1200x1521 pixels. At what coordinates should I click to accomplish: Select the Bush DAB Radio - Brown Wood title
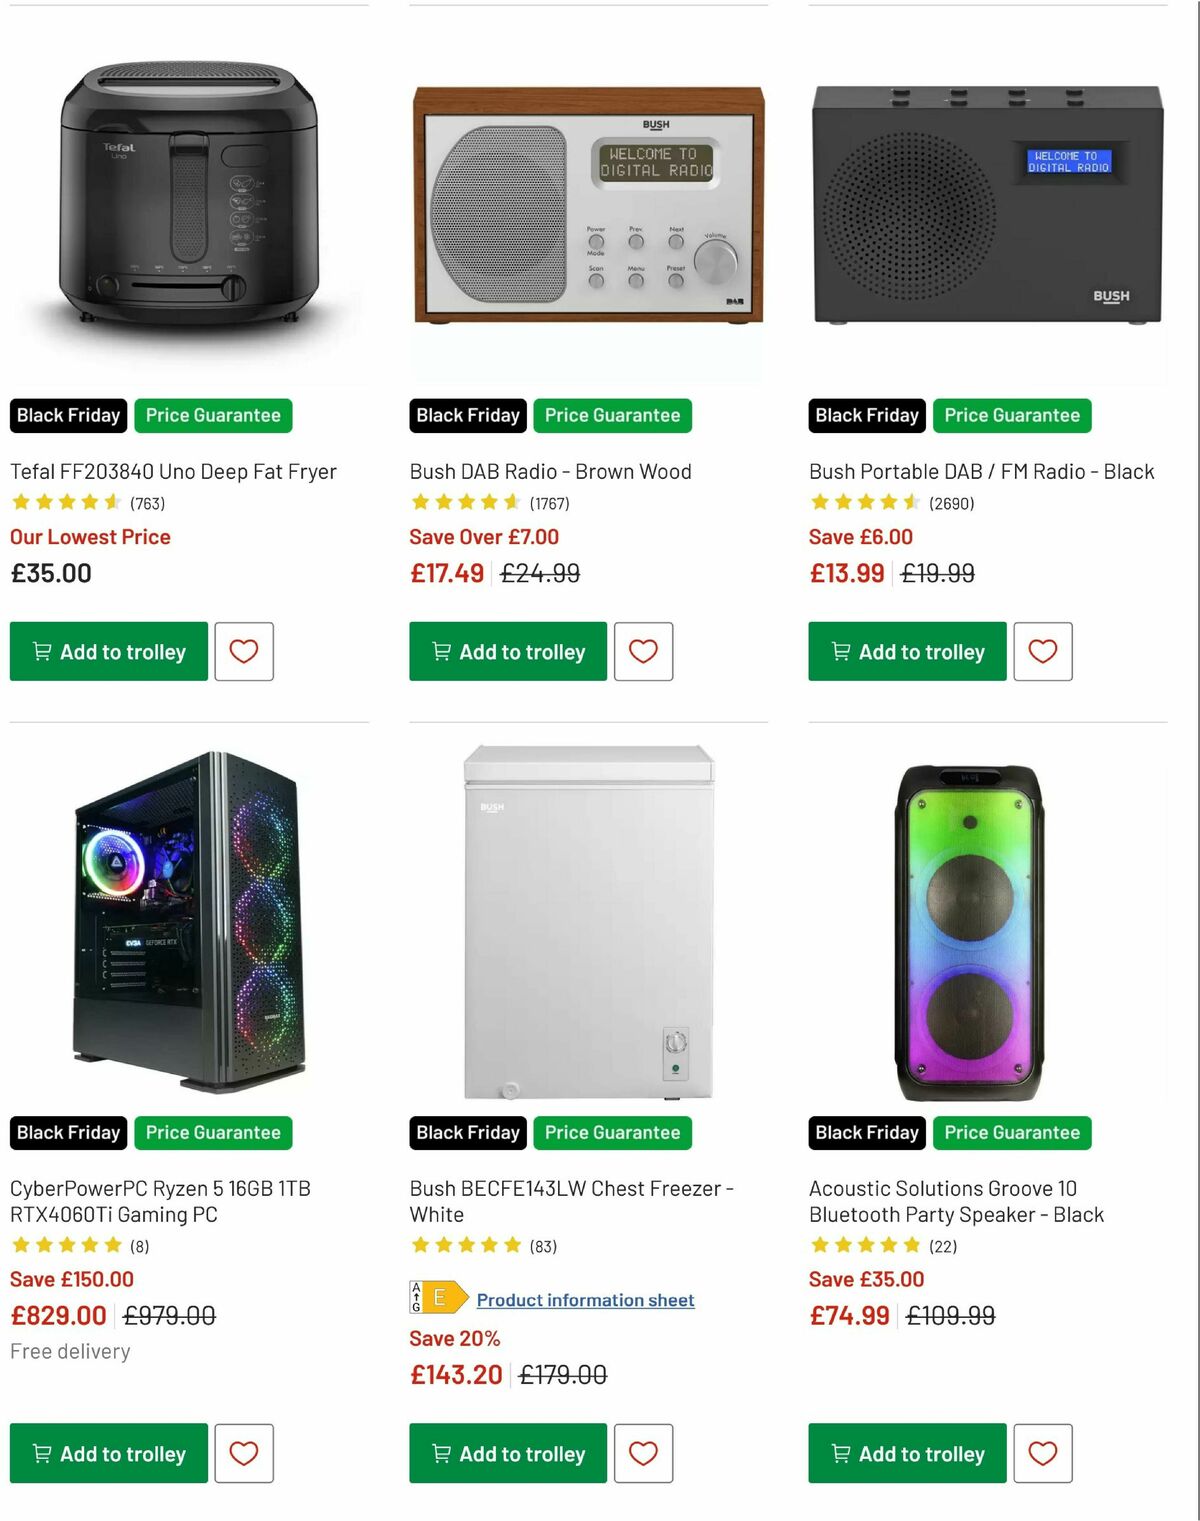pyautogui.click(x=550, y=471)
